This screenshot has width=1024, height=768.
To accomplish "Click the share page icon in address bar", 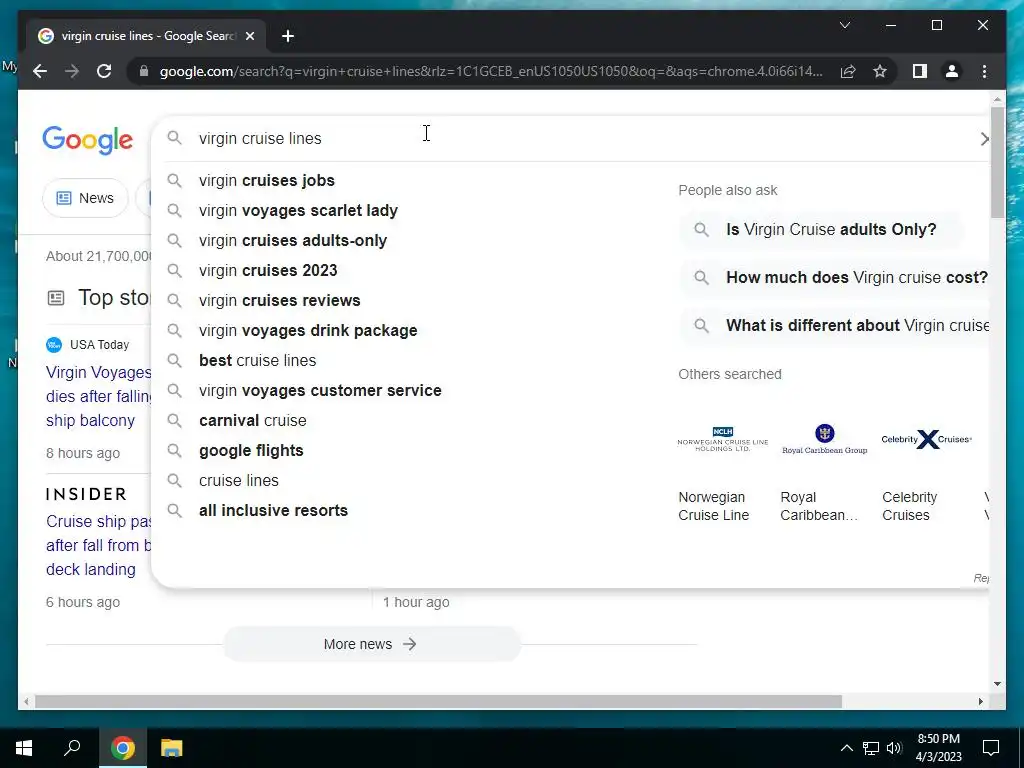I will [848, 71].
